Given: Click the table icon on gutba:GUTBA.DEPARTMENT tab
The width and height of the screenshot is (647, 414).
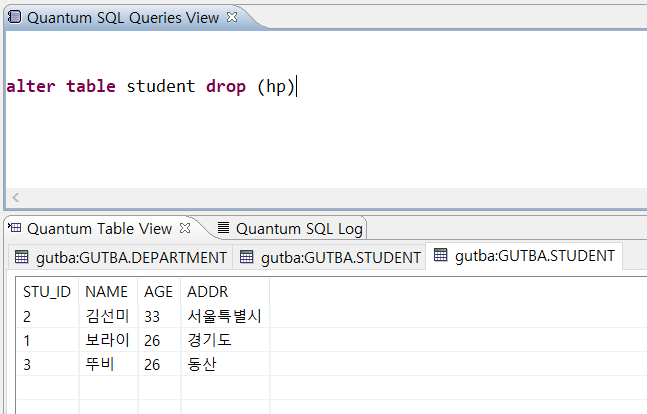Looking at the screenshot, I should pyautogui.click(x=21, y=257).
